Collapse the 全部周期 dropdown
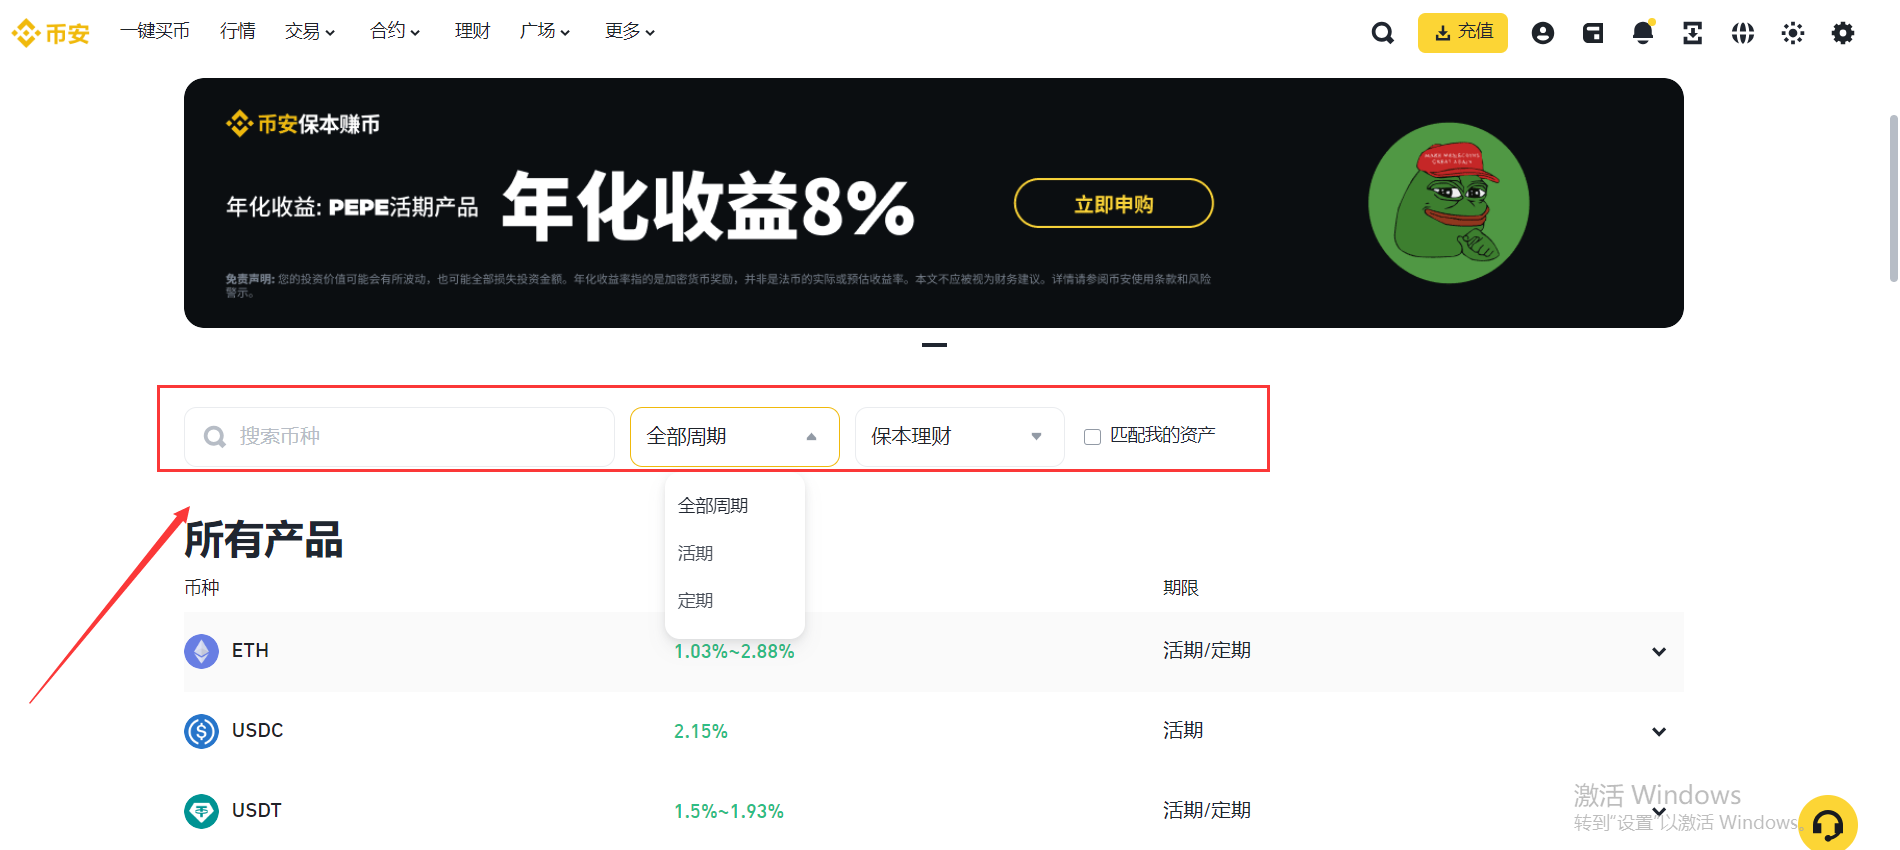1900x850 pixels. (734, 437)
